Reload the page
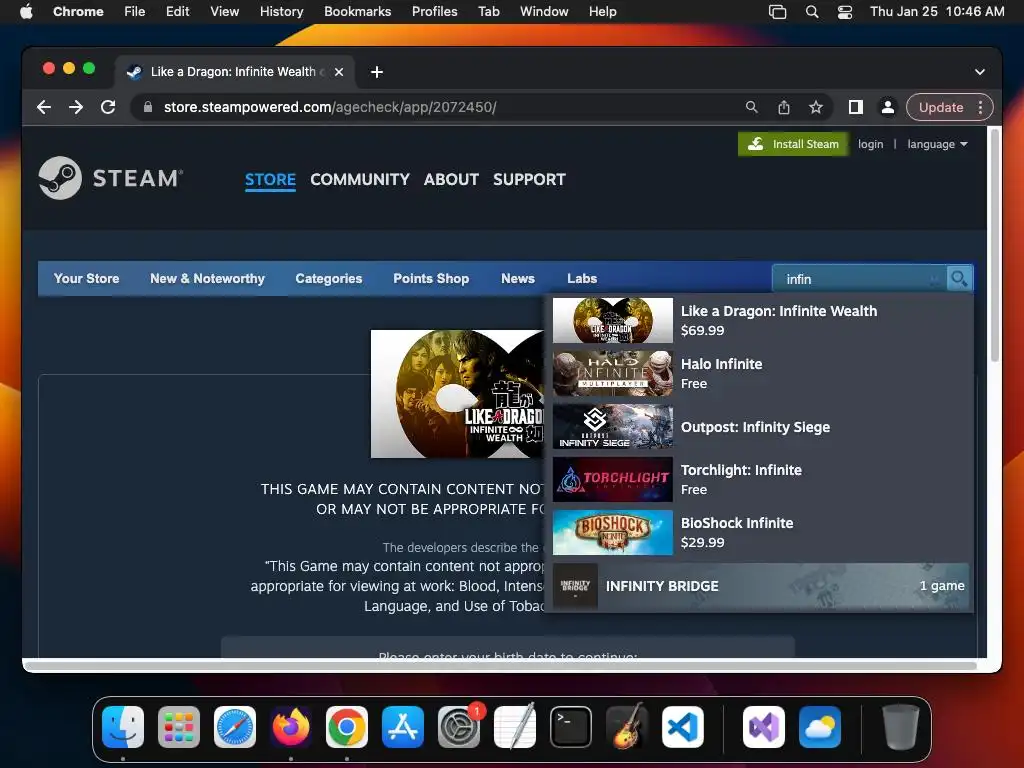1024x768 pixels. click(x=108, y=107)
